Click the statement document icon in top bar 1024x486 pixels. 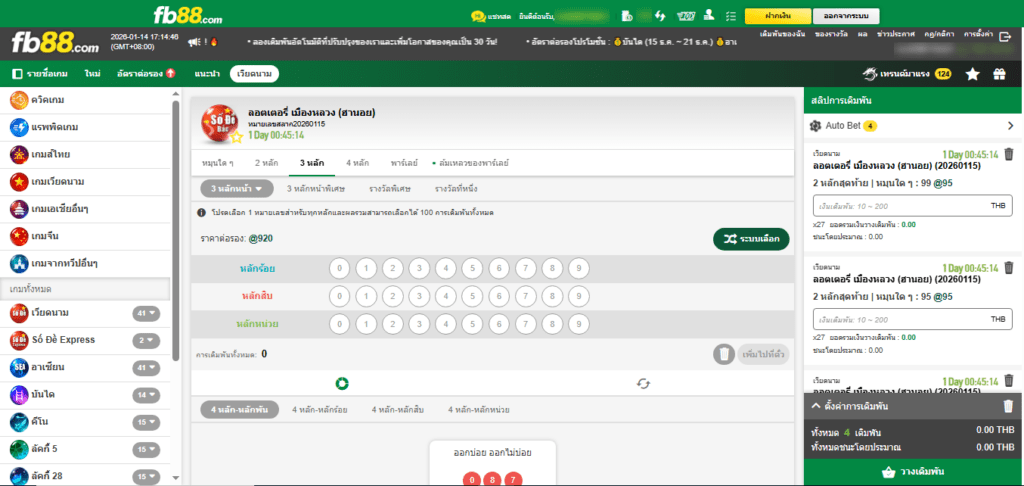coord(626,16)
